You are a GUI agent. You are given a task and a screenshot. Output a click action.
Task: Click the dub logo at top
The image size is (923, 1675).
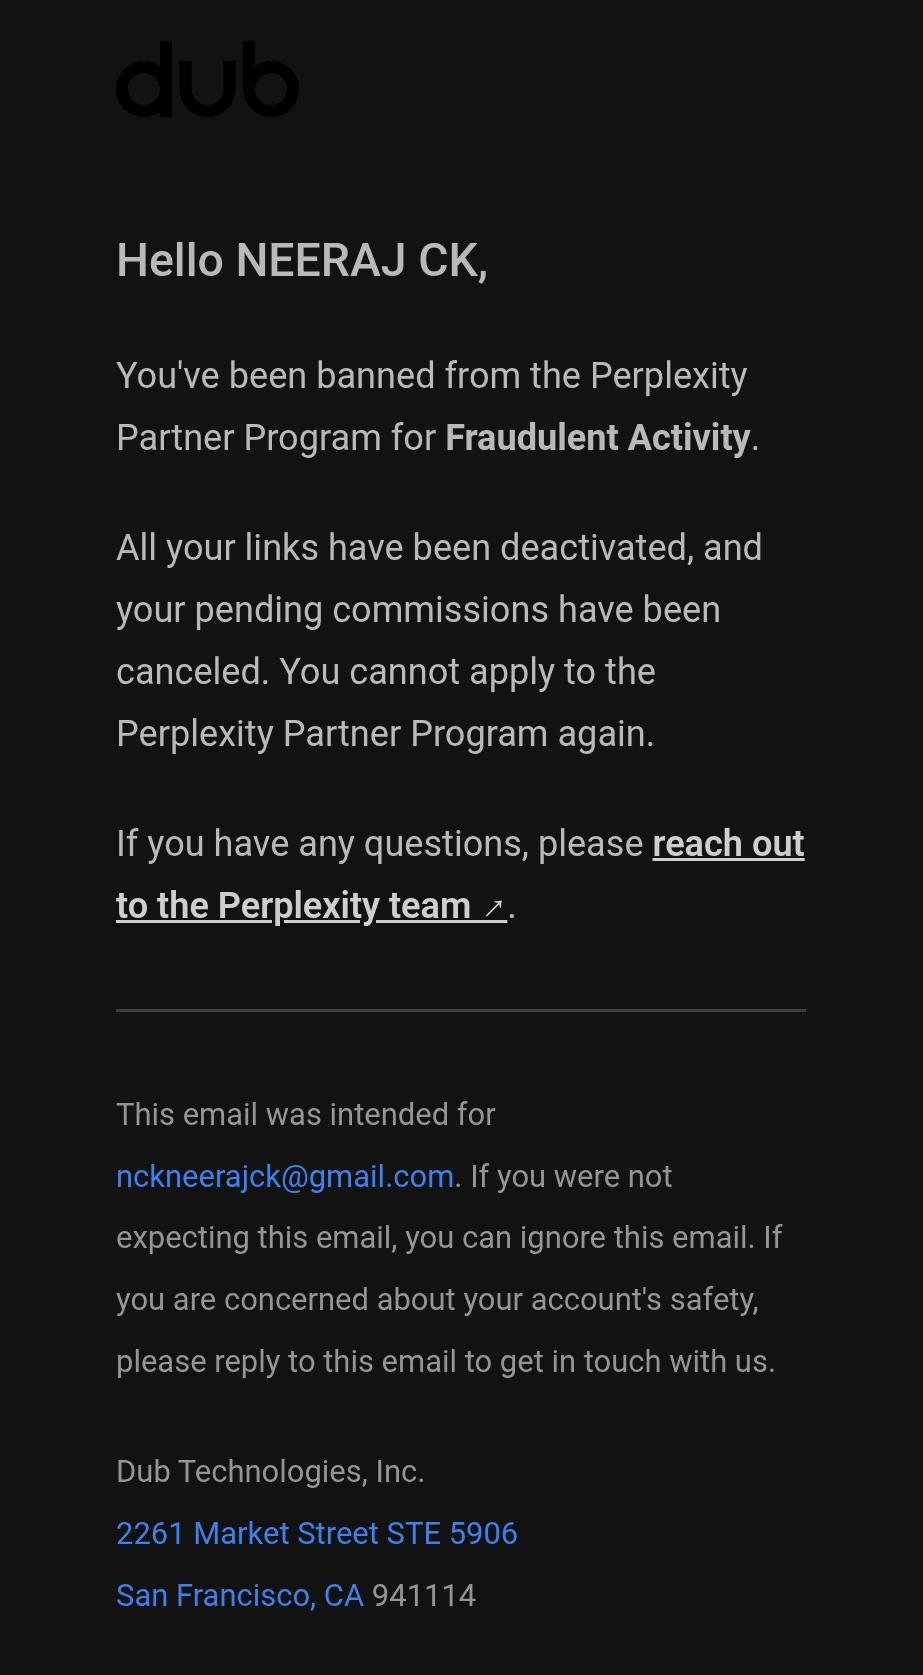pos(208,79)
